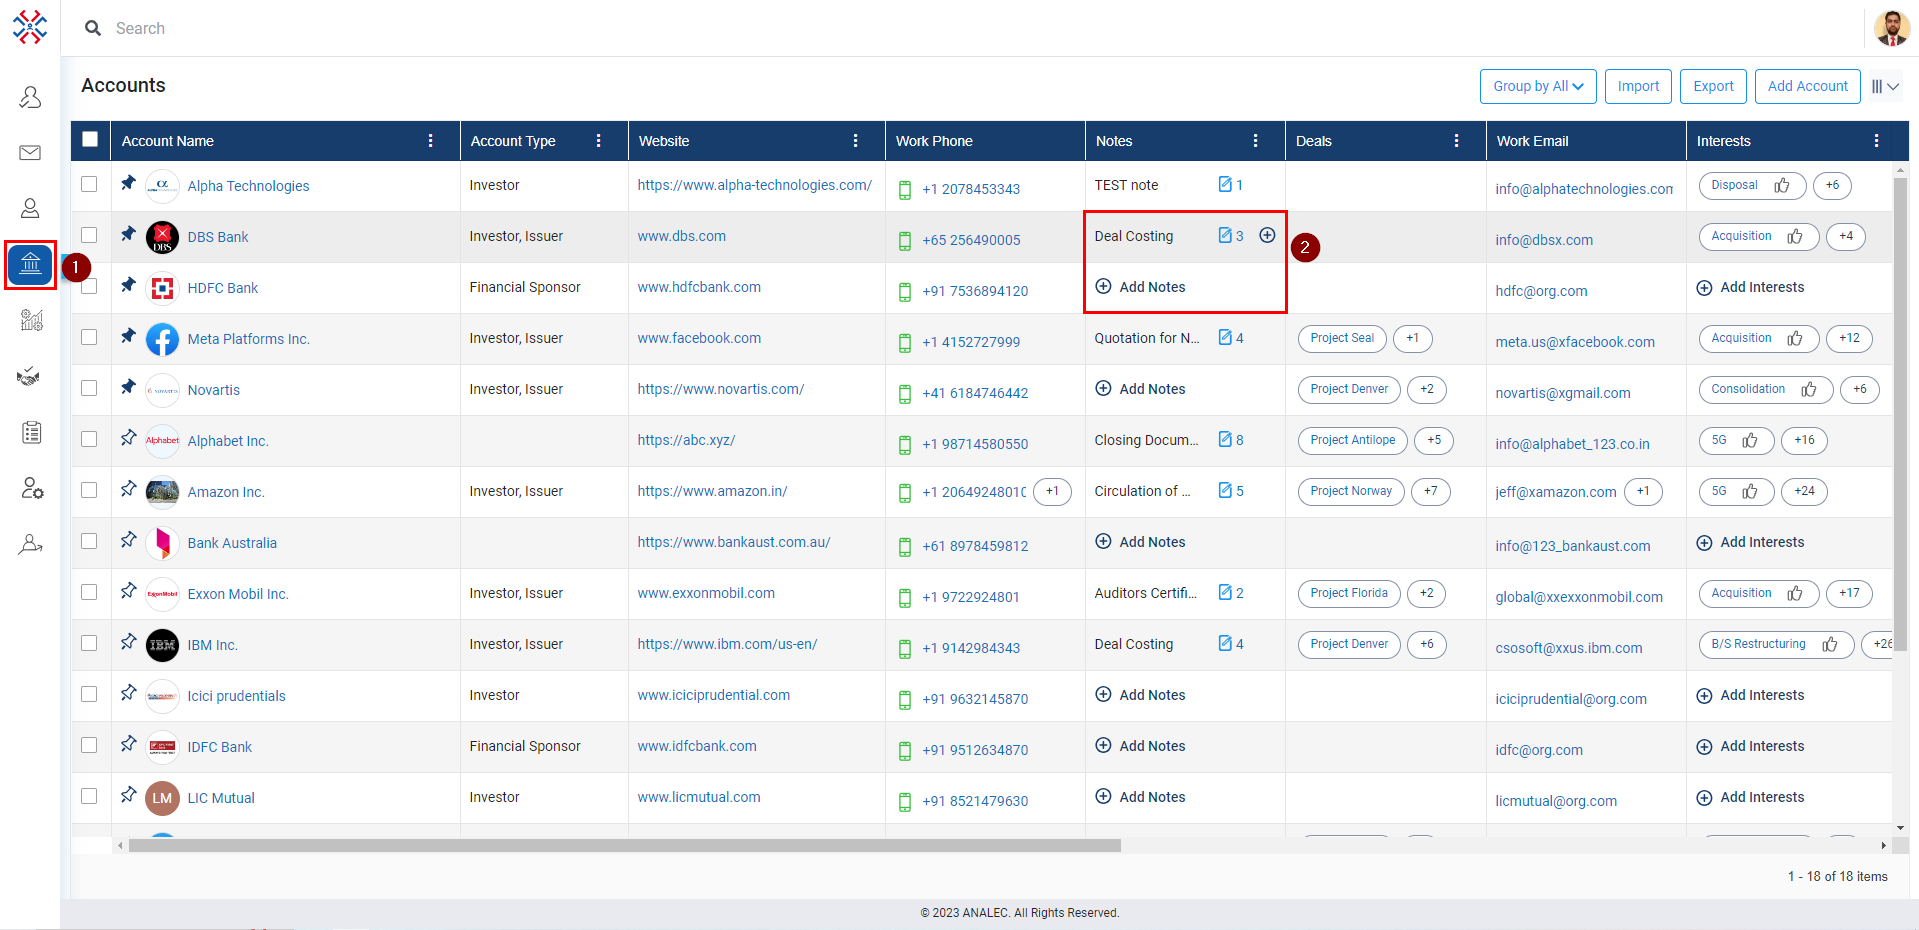Open the Project Seal deal tag
Viewport: 1919px width, 930px height.
(x=1342, y=338)
